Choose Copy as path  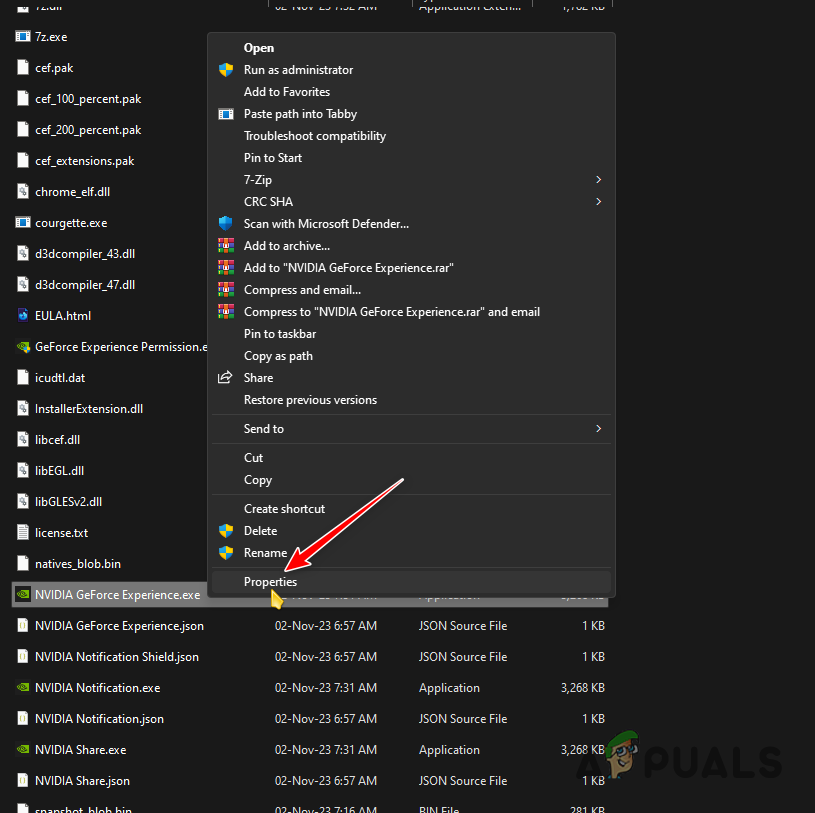tap(278, 355)
